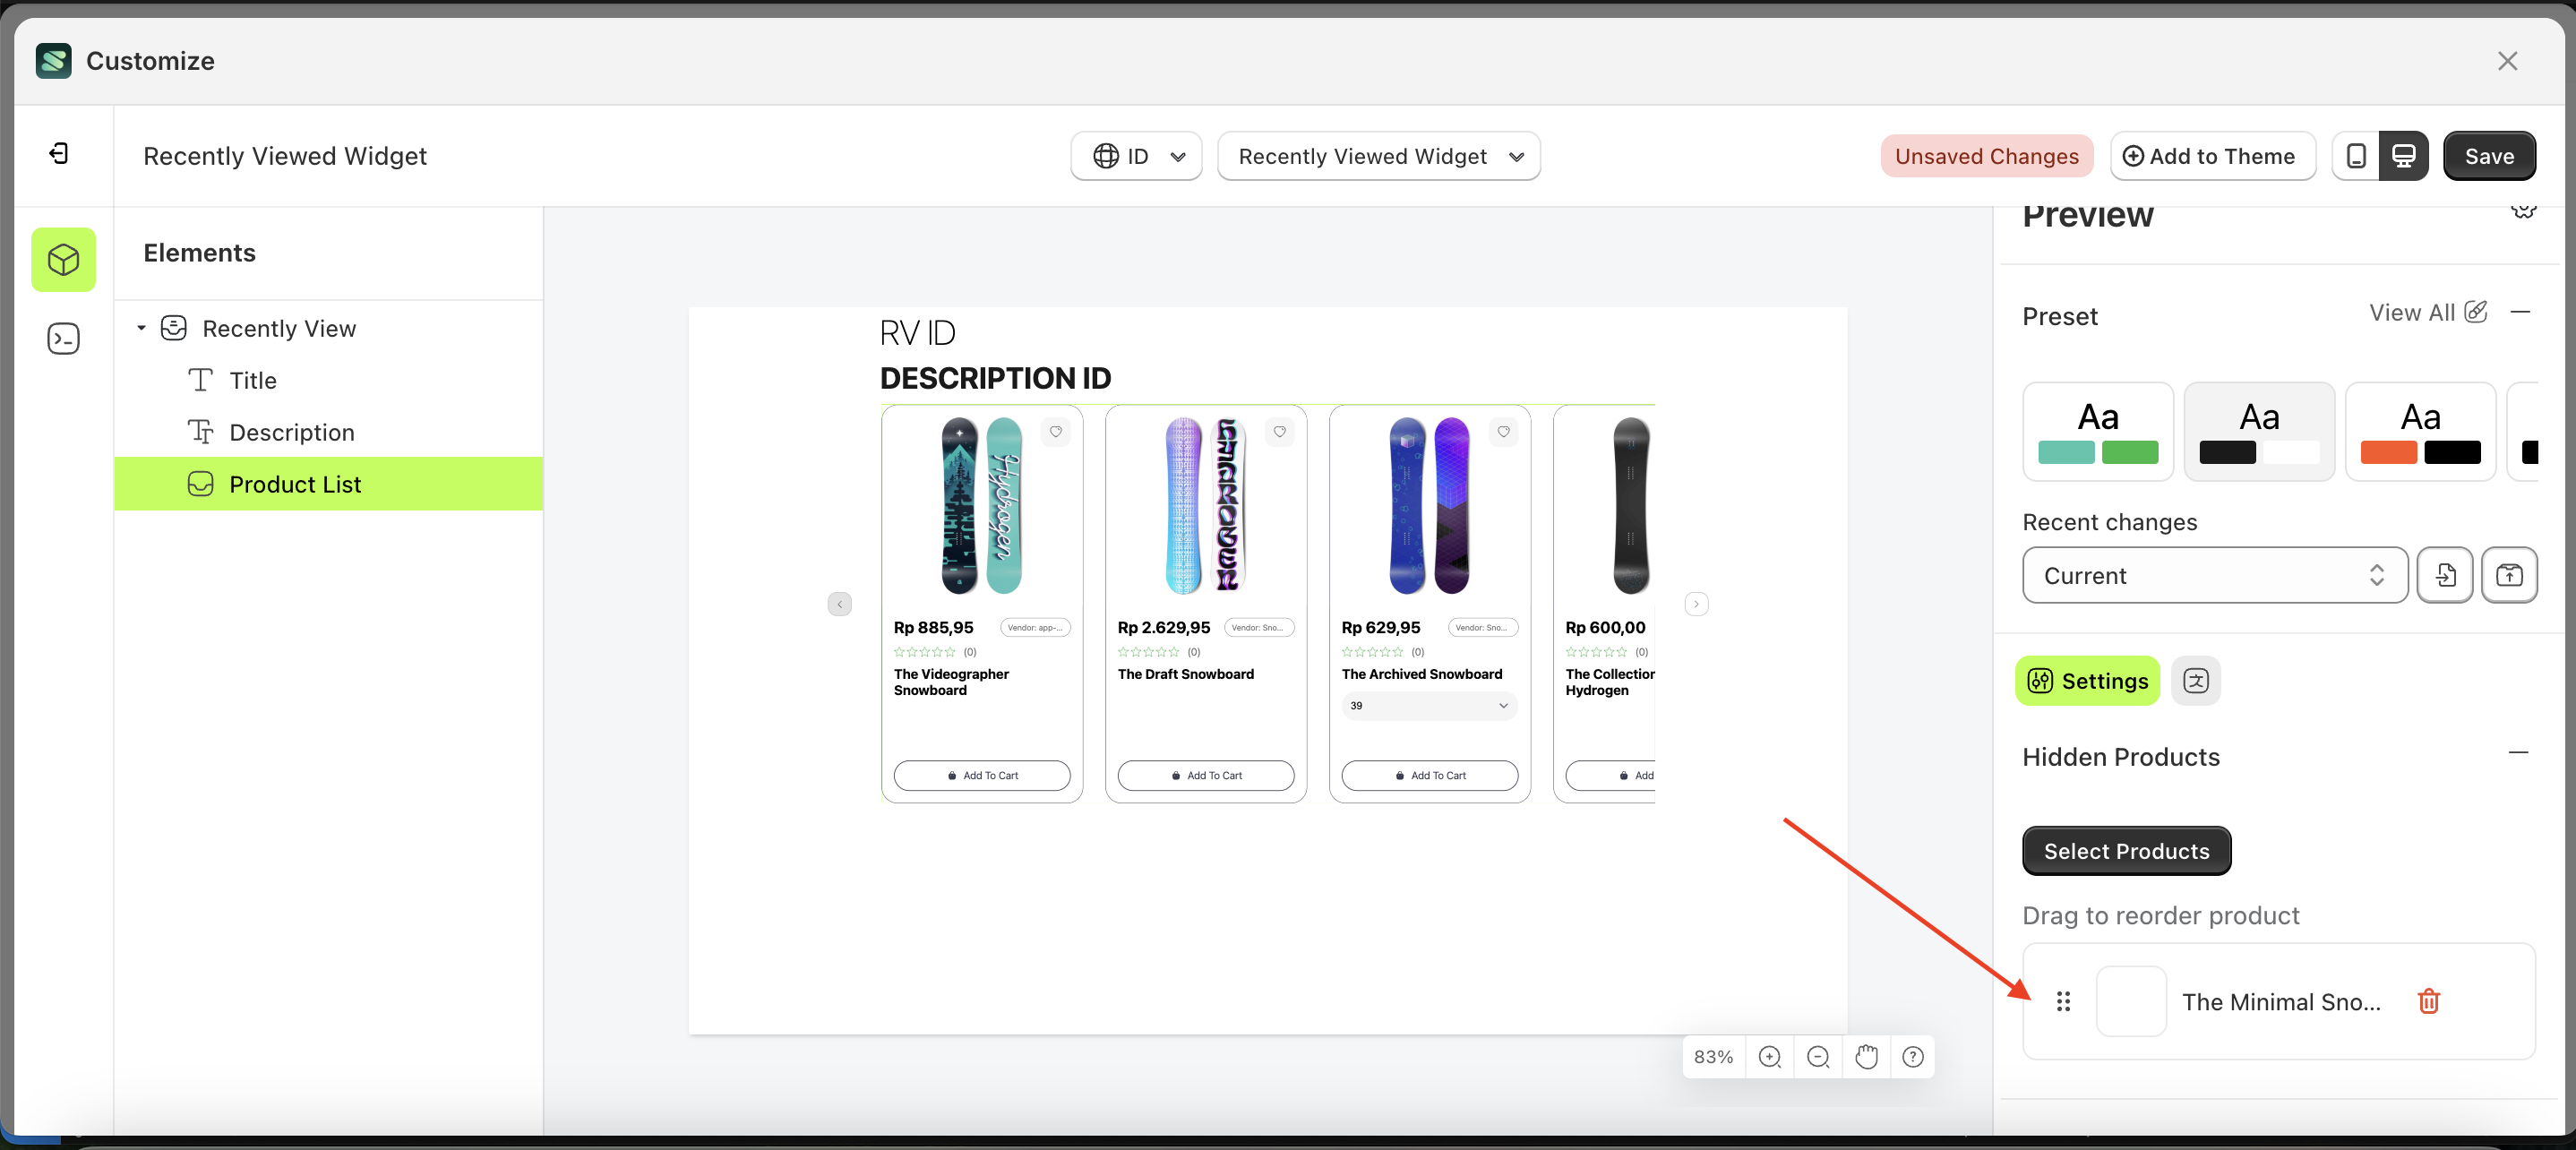Screen dimensions: 2576x1150
Task: Collapse the Recently View tree node
Action: click(x=141, y=328)
